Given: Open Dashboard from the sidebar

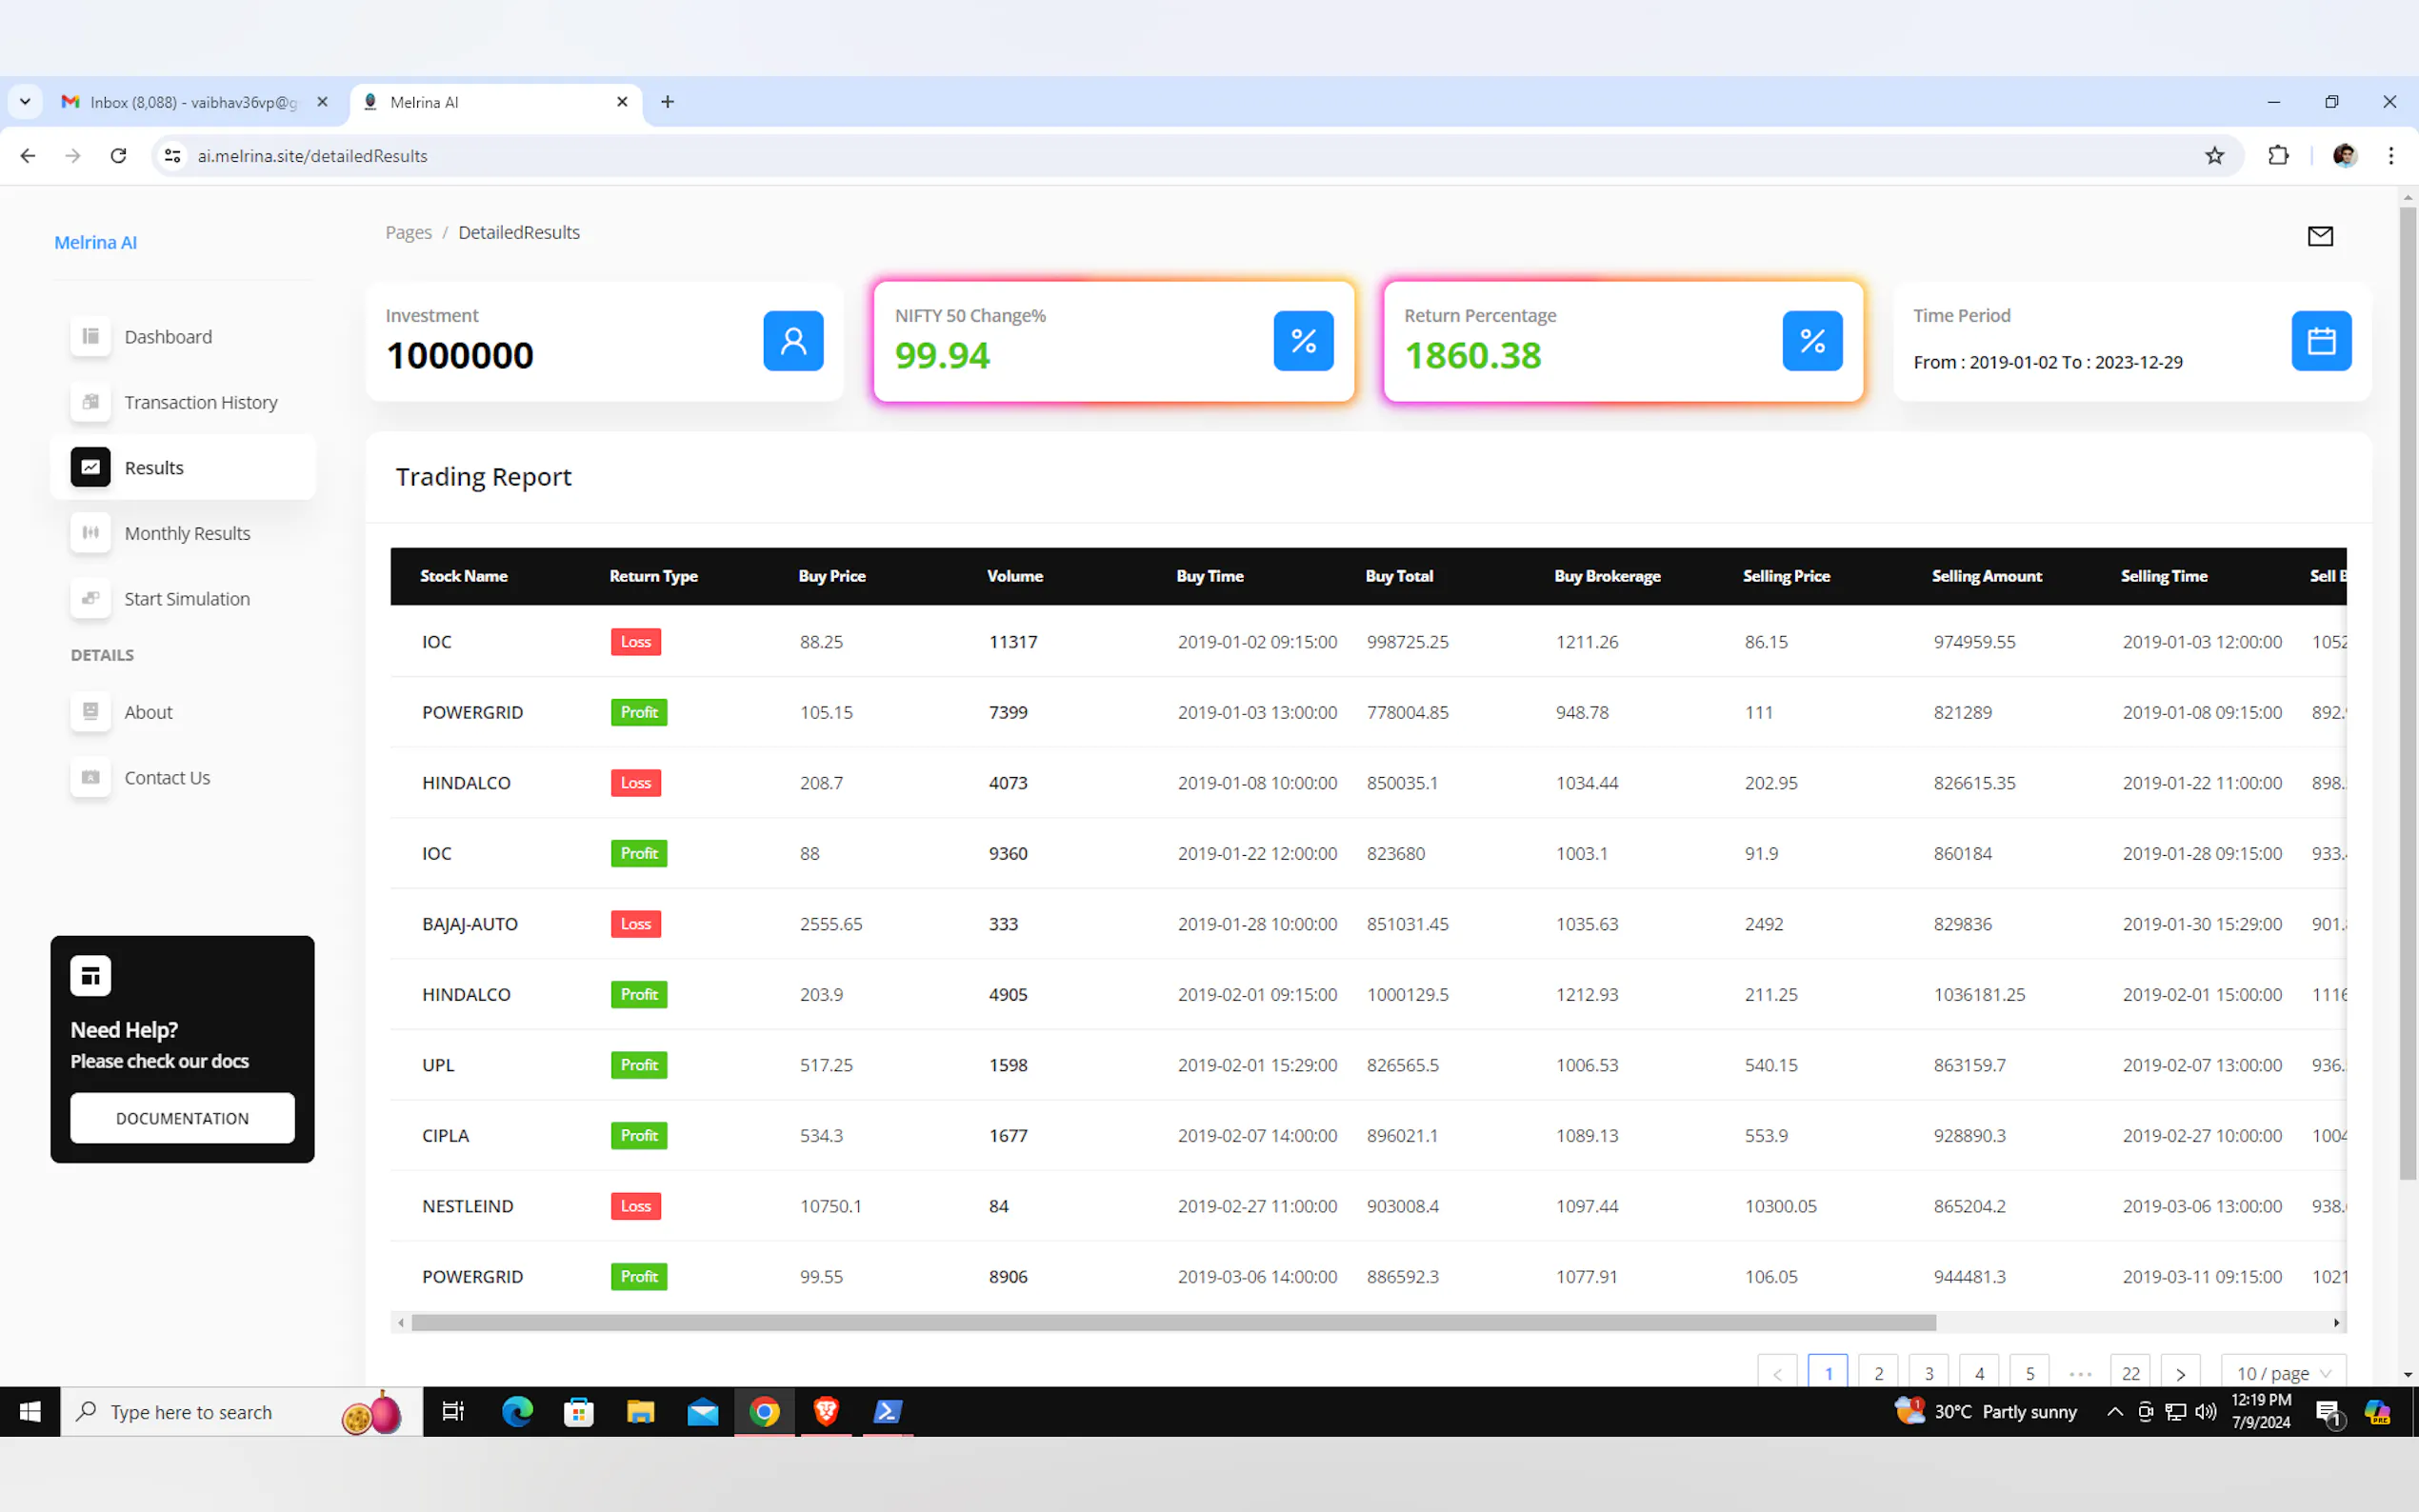Looking at the screenshot, I should 167,337.
